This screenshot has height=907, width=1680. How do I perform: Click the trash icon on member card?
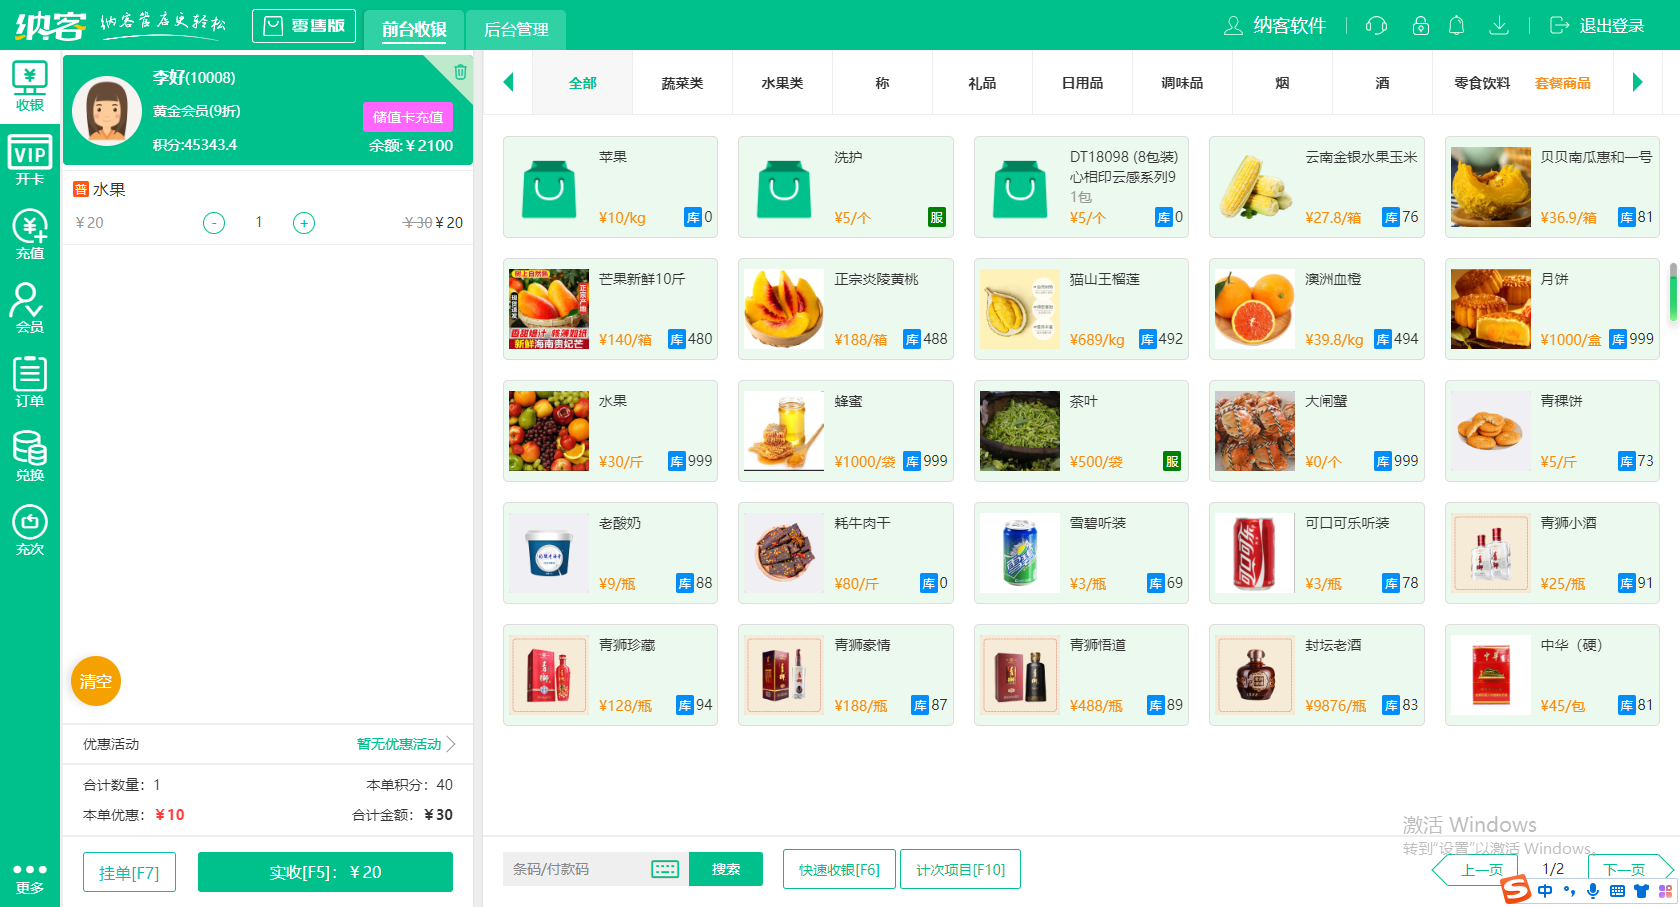click(x=460, y=72)
